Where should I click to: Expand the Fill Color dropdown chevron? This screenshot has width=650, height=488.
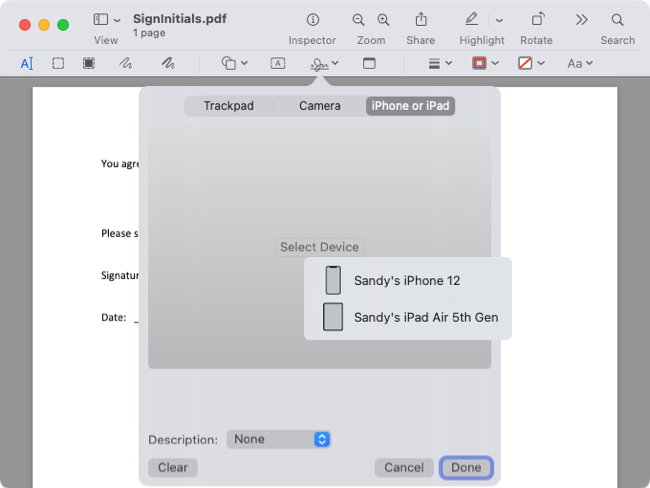(x=541, y=63)
